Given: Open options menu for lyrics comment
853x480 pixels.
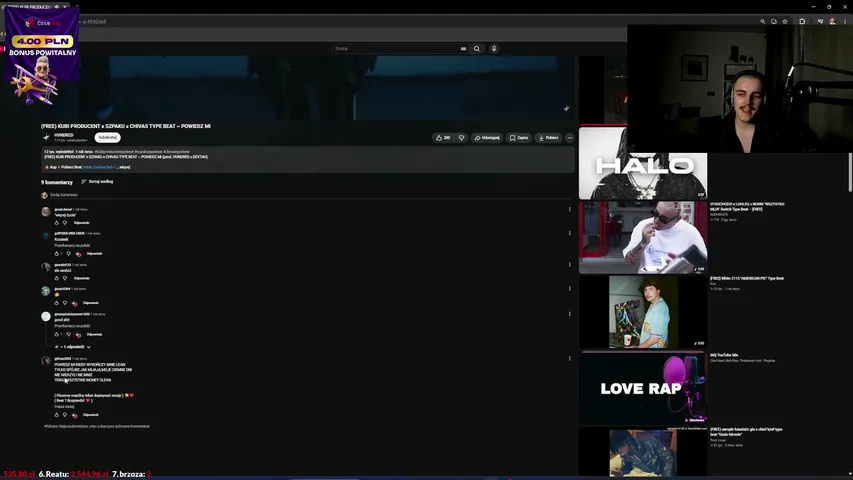Looking at the screenshot, I should click(570, 358).
